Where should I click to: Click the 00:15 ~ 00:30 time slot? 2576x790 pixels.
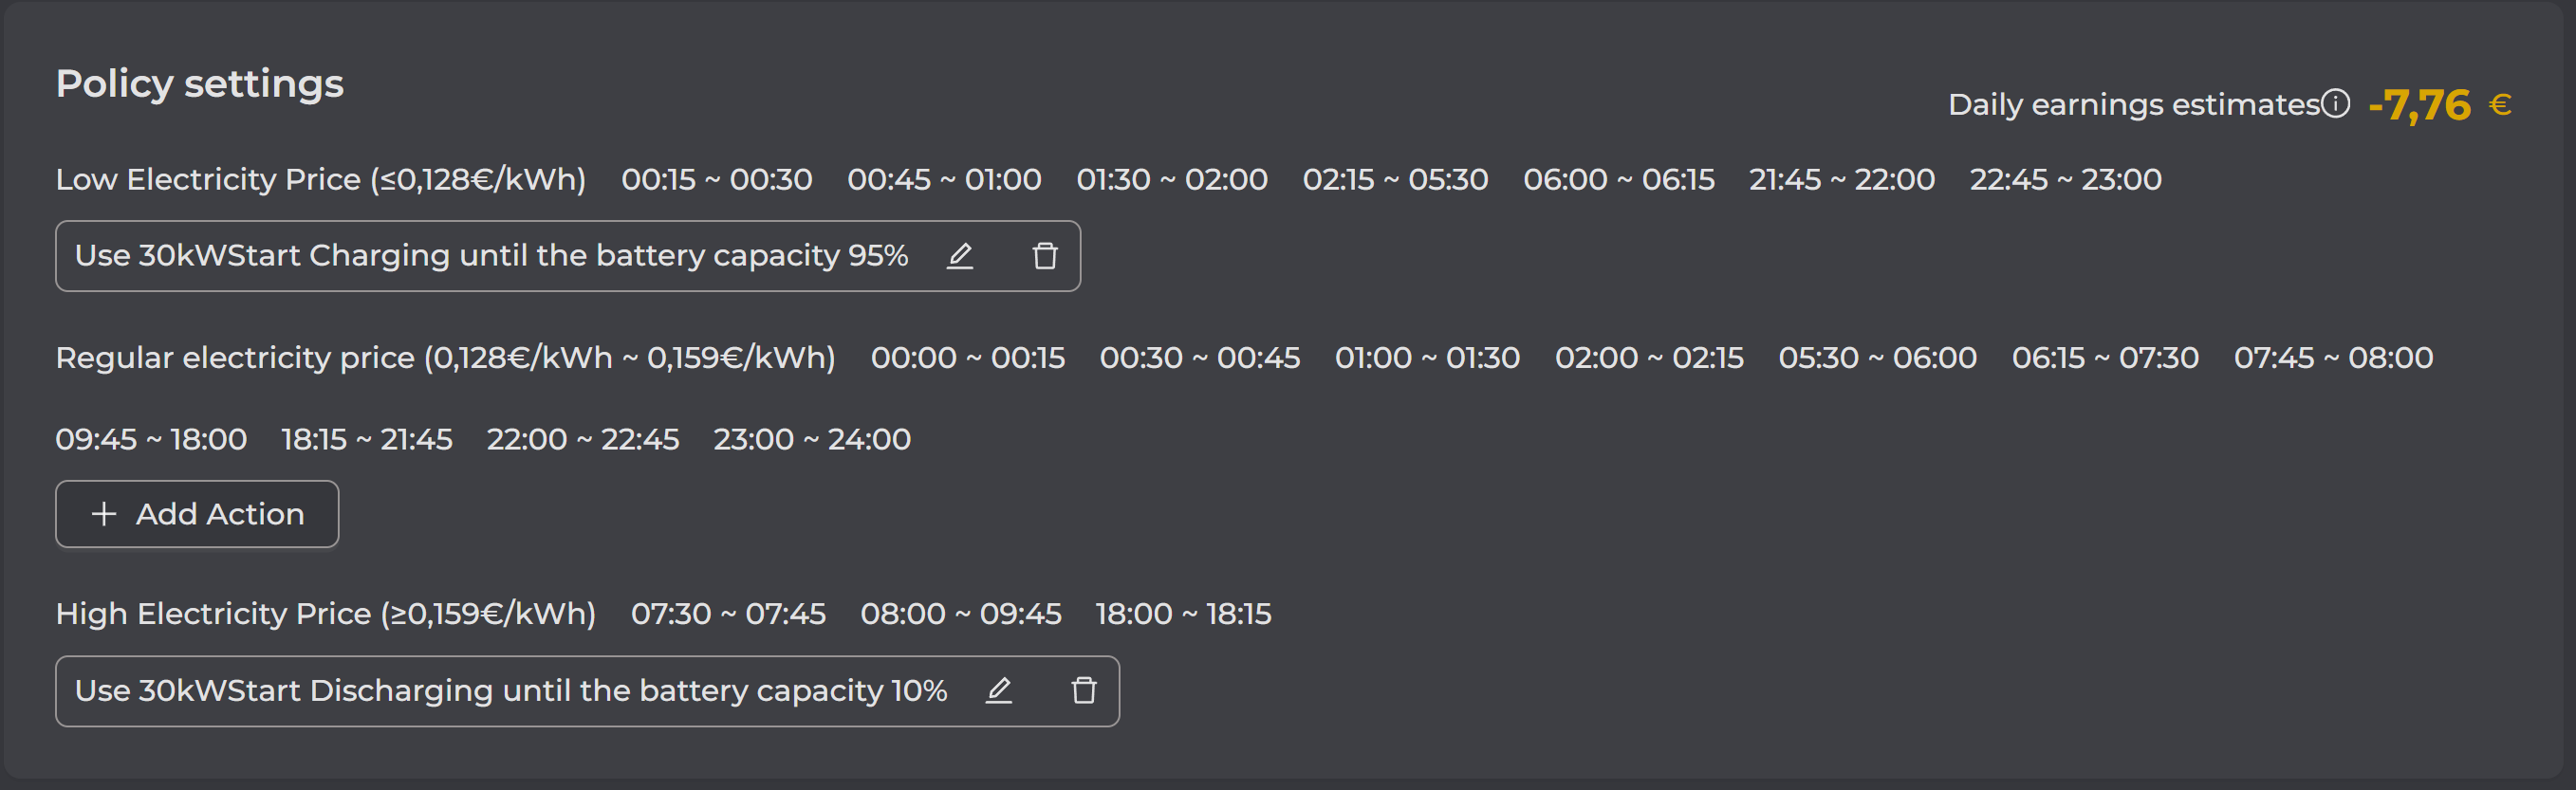pyautogui.click(x=716, y=180)
